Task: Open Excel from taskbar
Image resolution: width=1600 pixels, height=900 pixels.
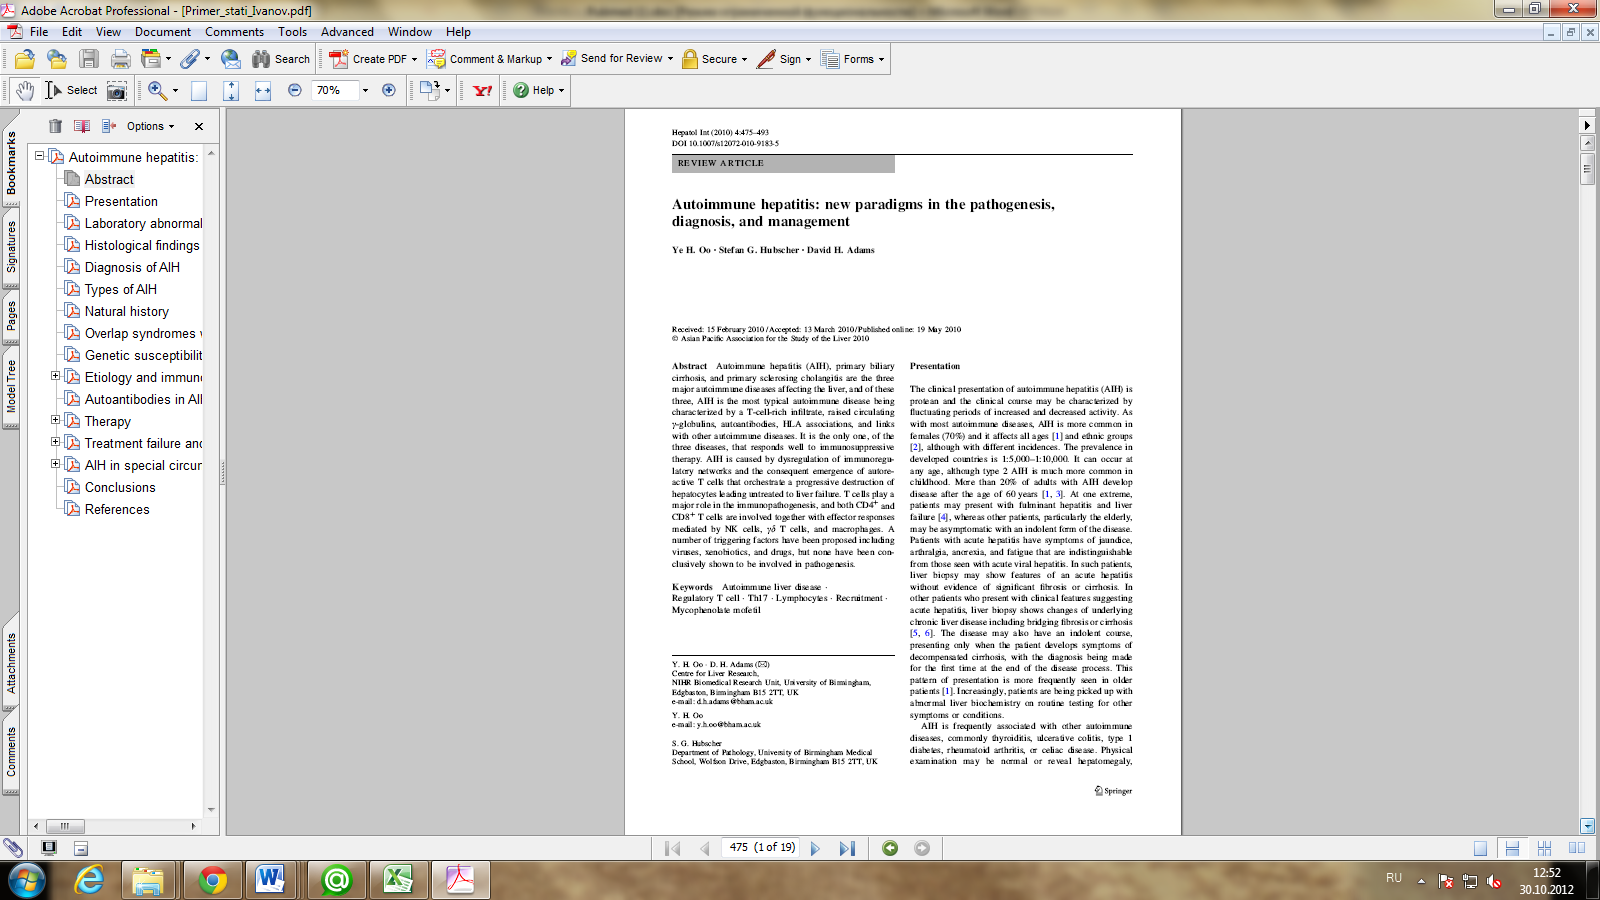Action: tap(398, 880)
